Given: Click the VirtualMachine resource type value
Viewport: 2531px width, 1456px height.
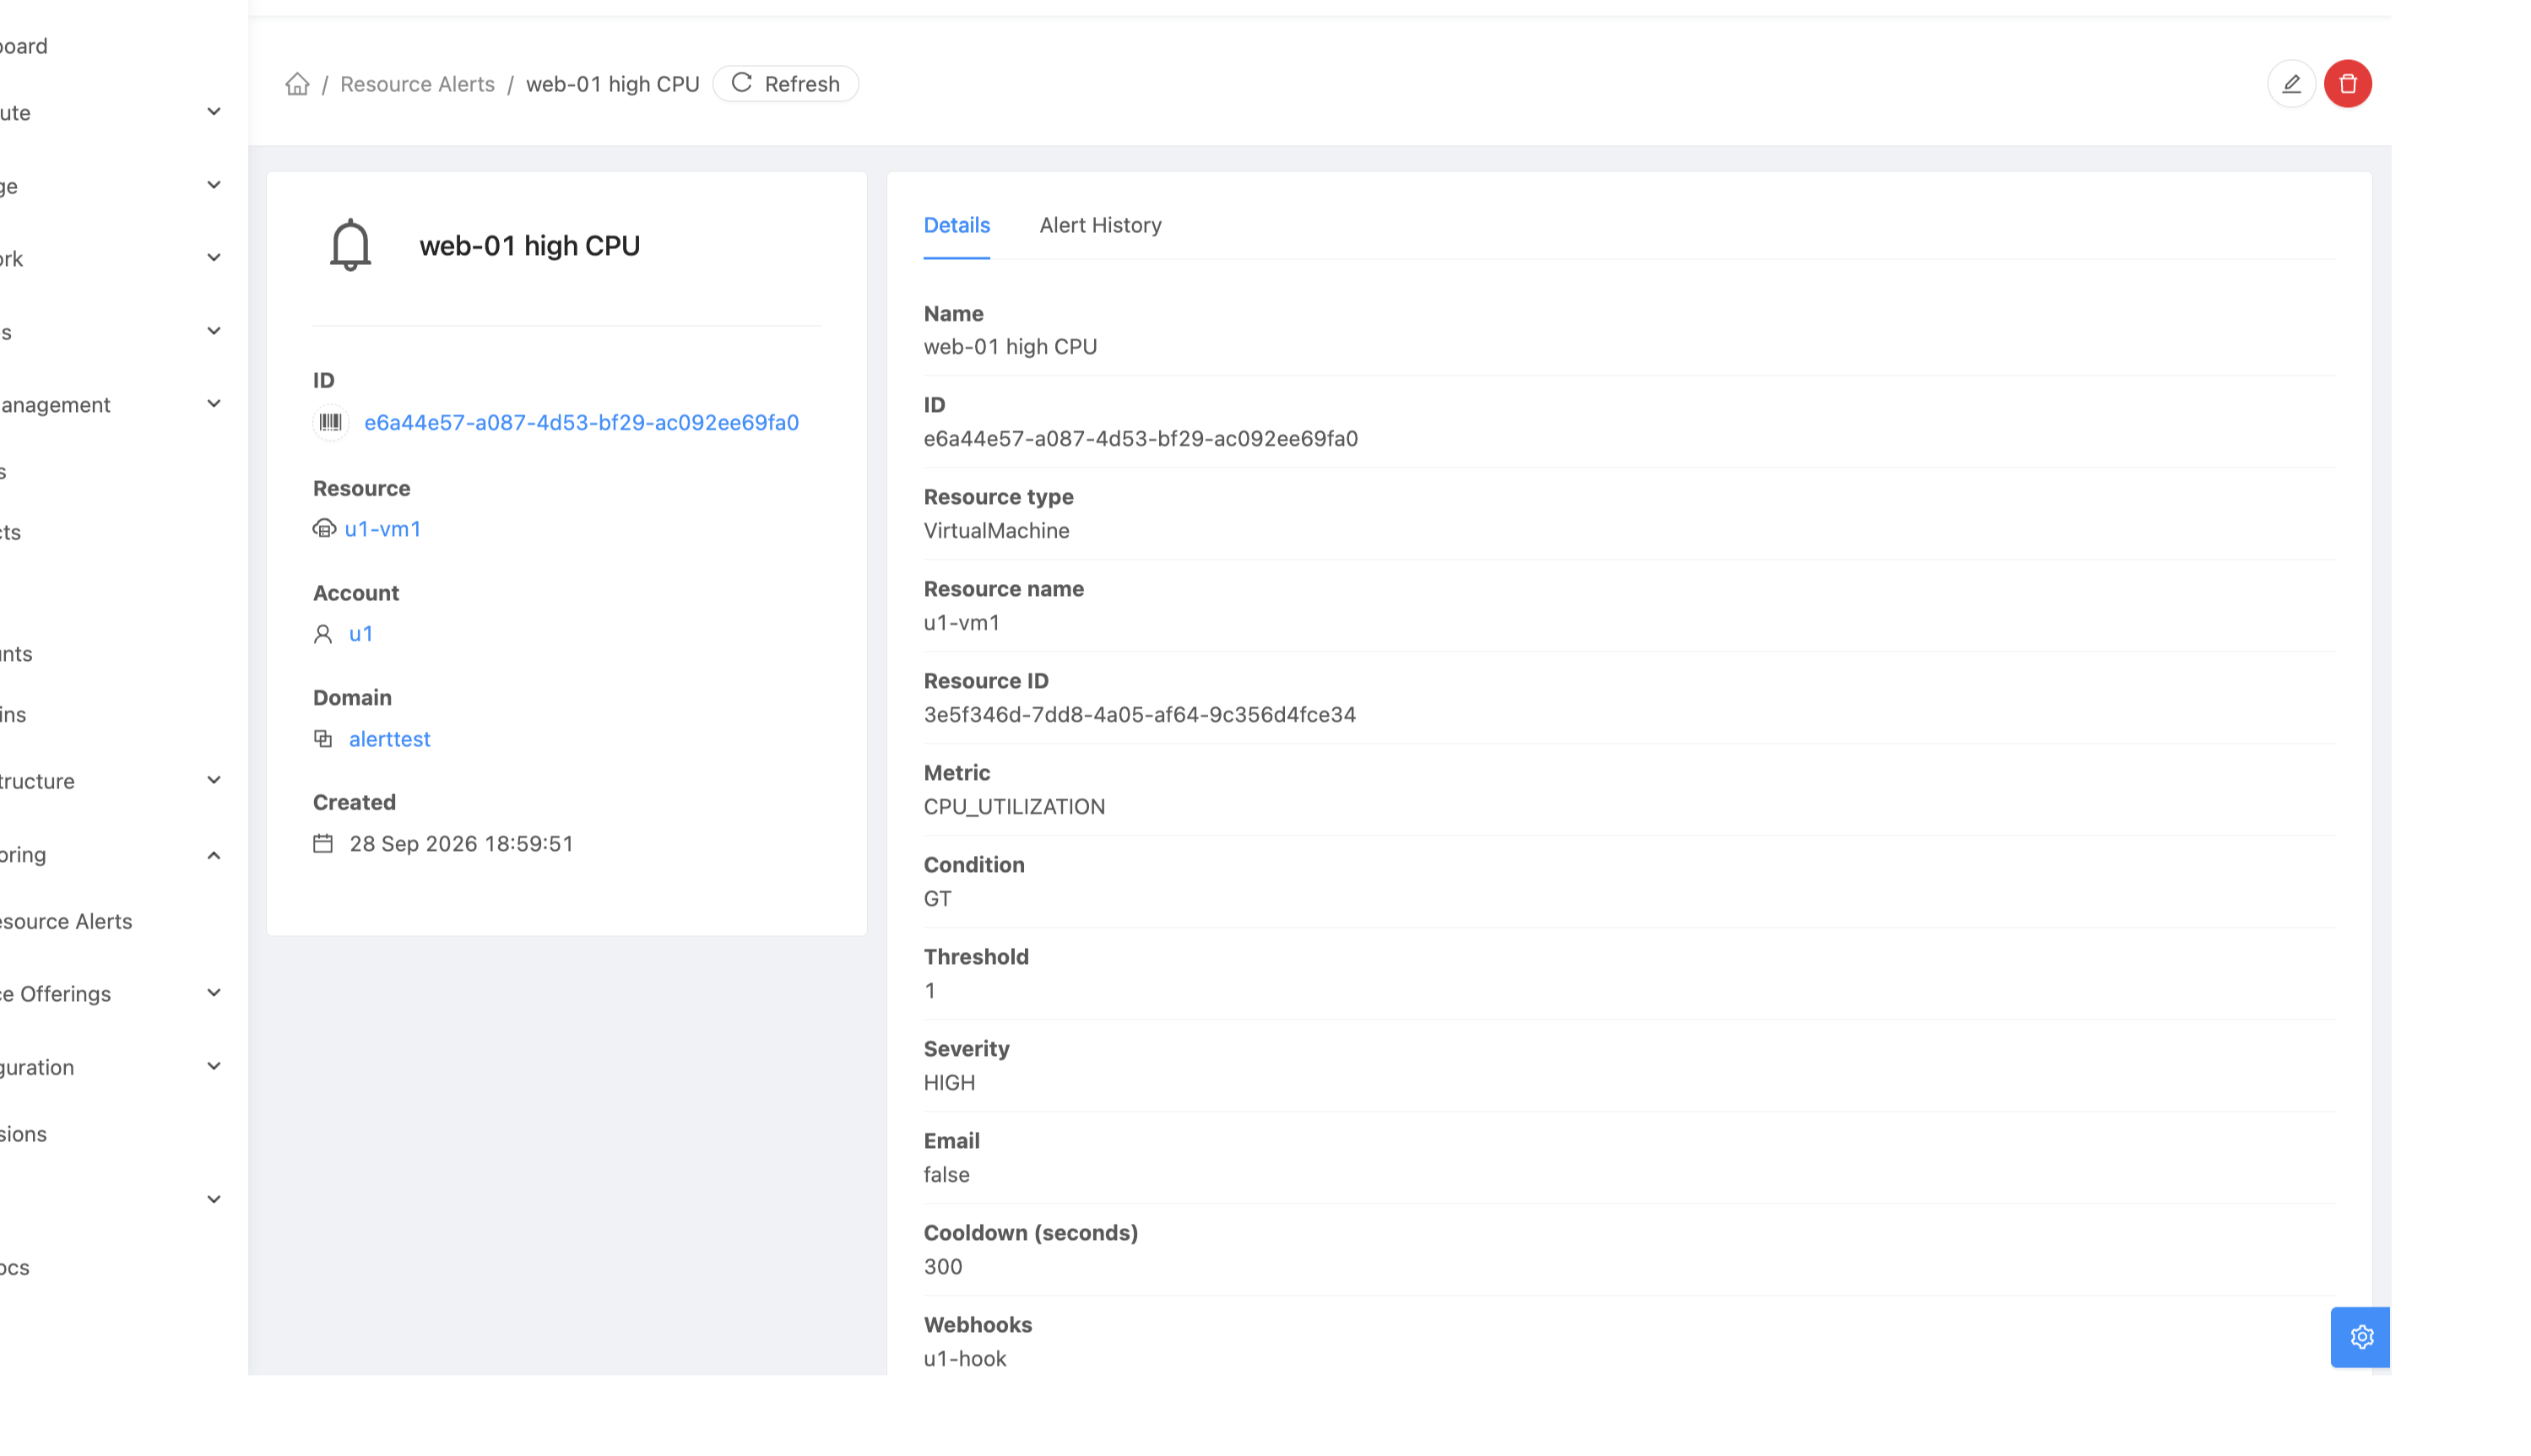Looking at the screenshot, I should pos(996,531).
